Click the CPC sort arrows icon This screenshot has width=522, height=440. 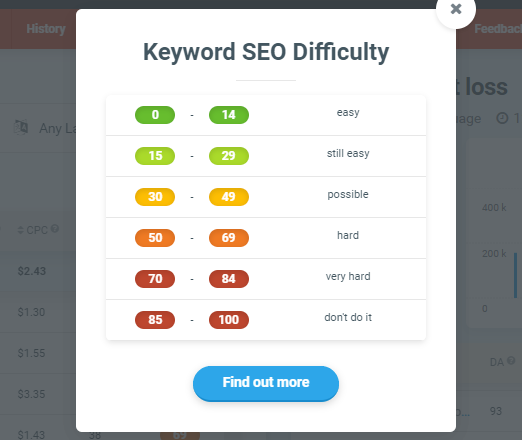[x=21, y=230]
